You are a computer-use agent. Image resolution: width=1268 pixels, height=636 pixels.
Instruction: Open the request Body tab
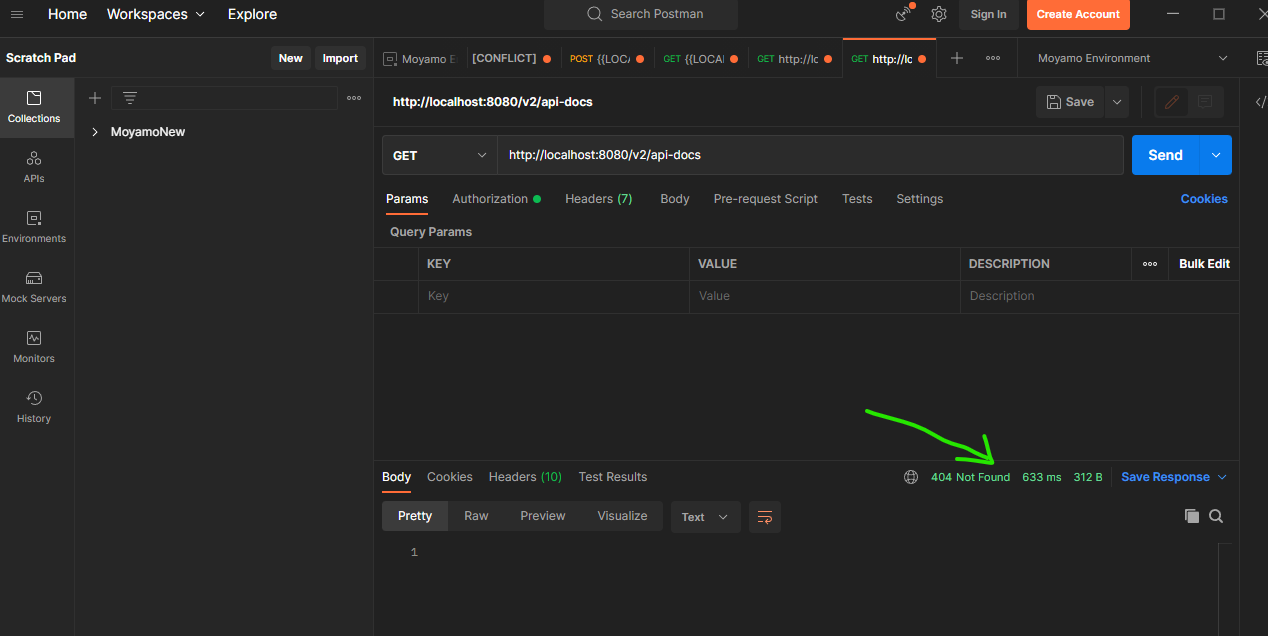pyautogui.click(x=675, y=199)
